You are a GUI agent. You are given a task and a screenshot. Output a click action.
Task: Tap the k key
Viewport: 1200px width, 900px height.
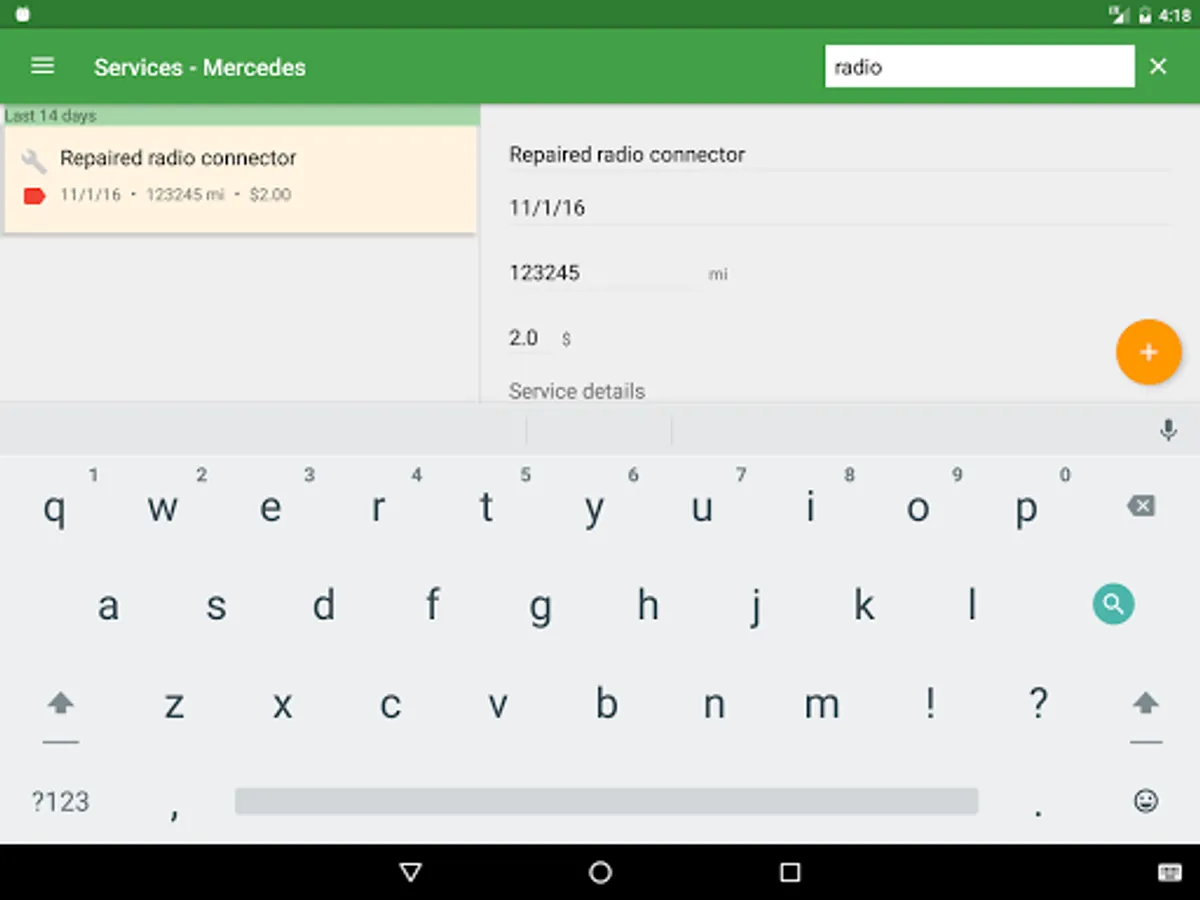click(864, 605)
